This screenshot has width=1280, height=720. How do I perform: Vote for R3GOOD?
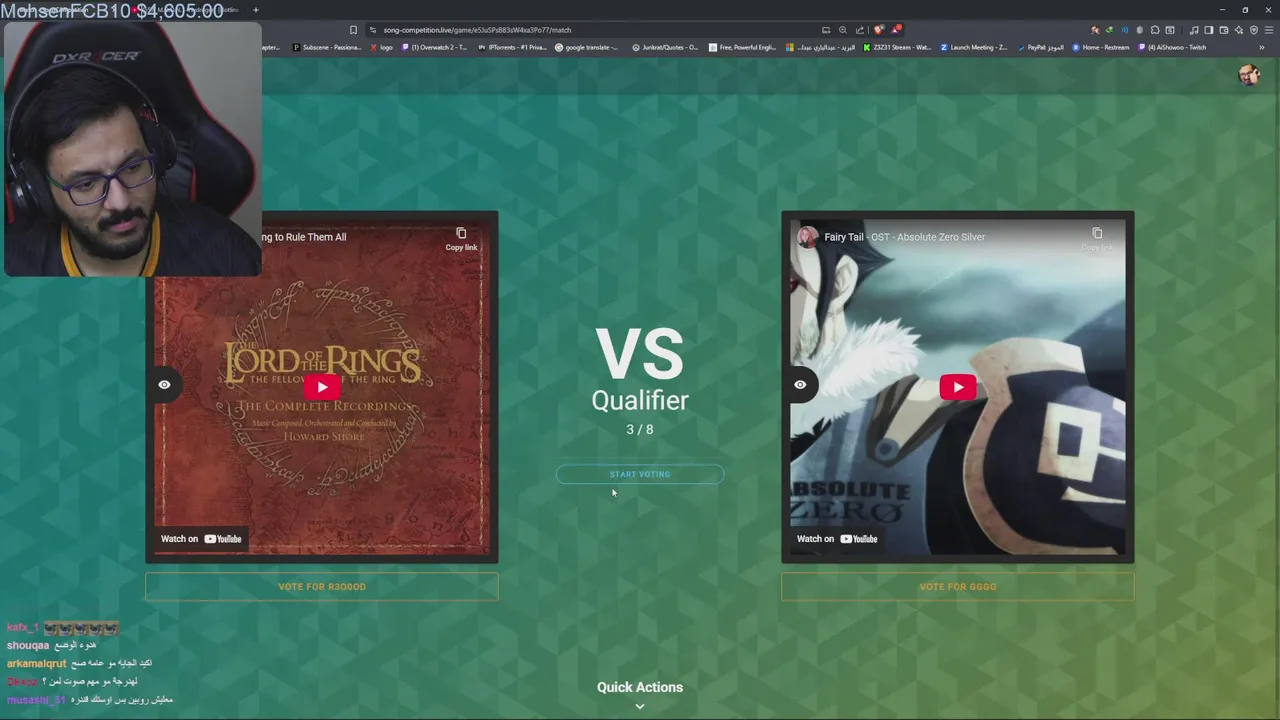click(322, 587)
